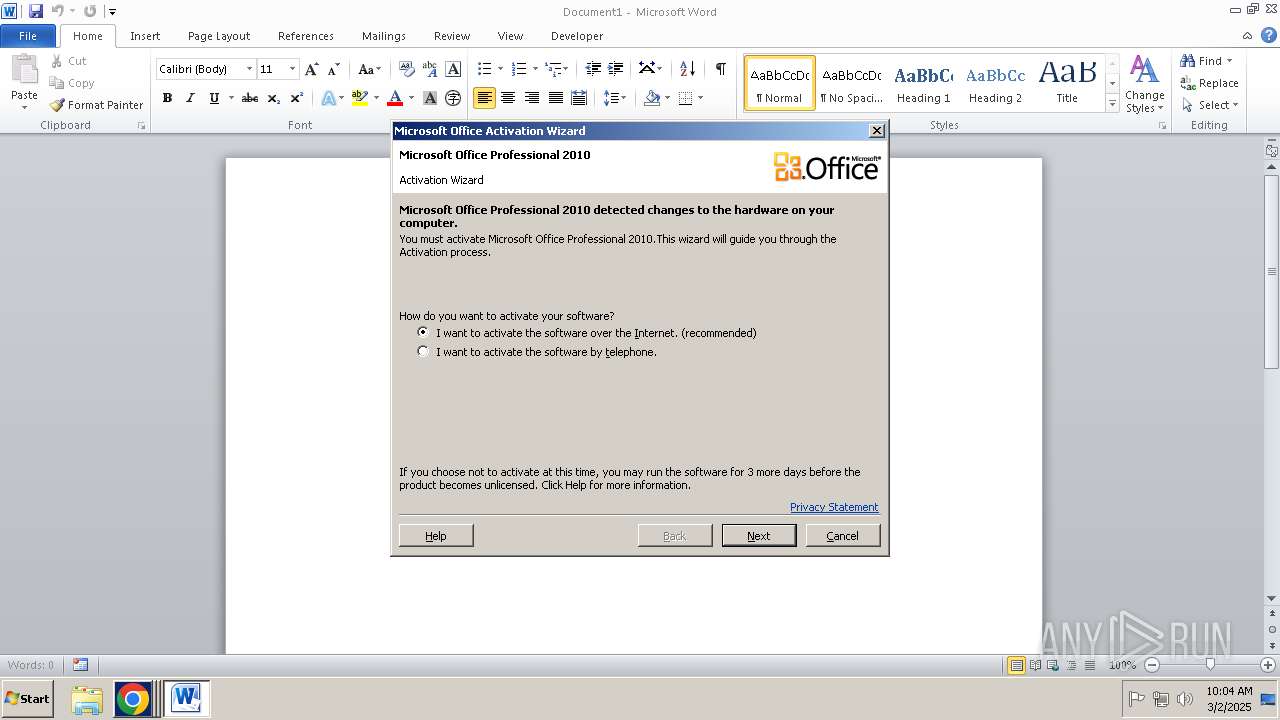The width and height of the screenshot is (1280, 720).
Task: Click the Replace button
Action: pyautogui.click(x=1209, y=83)
